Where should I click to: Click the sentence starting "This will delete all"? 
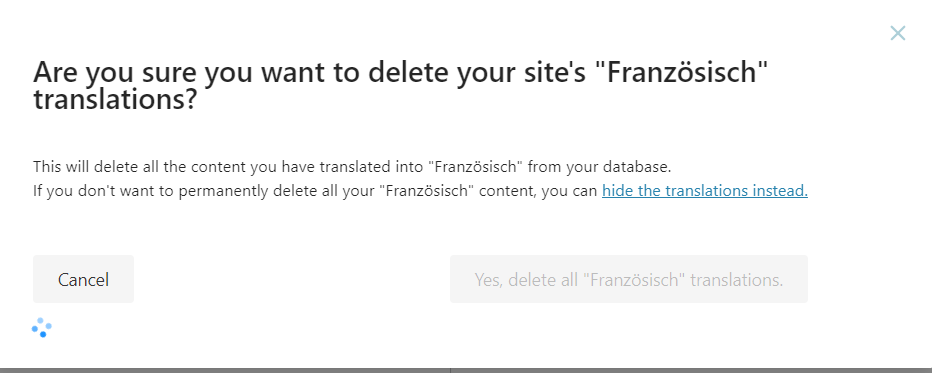[352, 167]
